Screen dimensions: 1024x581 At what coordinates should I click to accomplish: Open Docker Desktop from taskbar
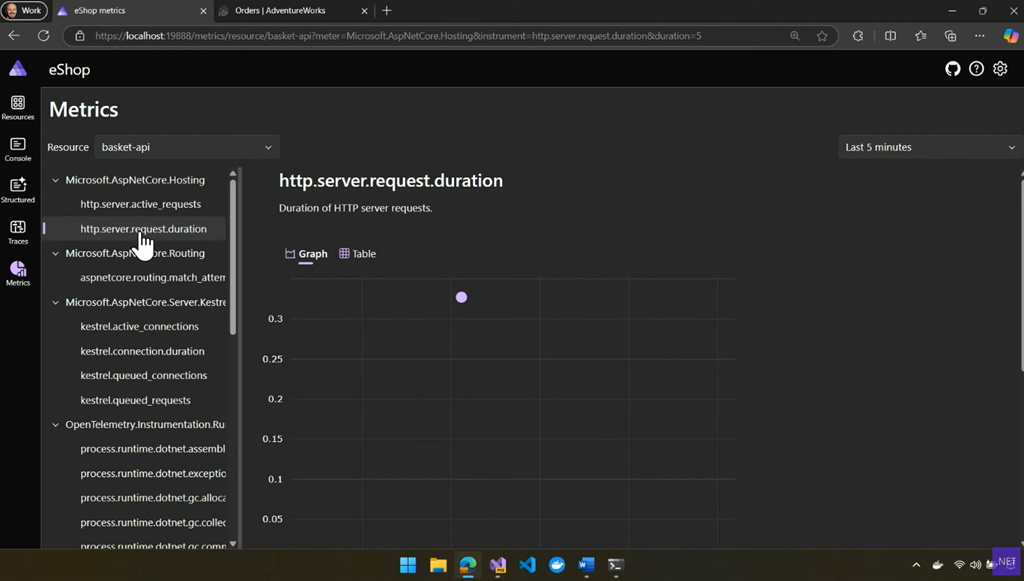coord(557,565)
